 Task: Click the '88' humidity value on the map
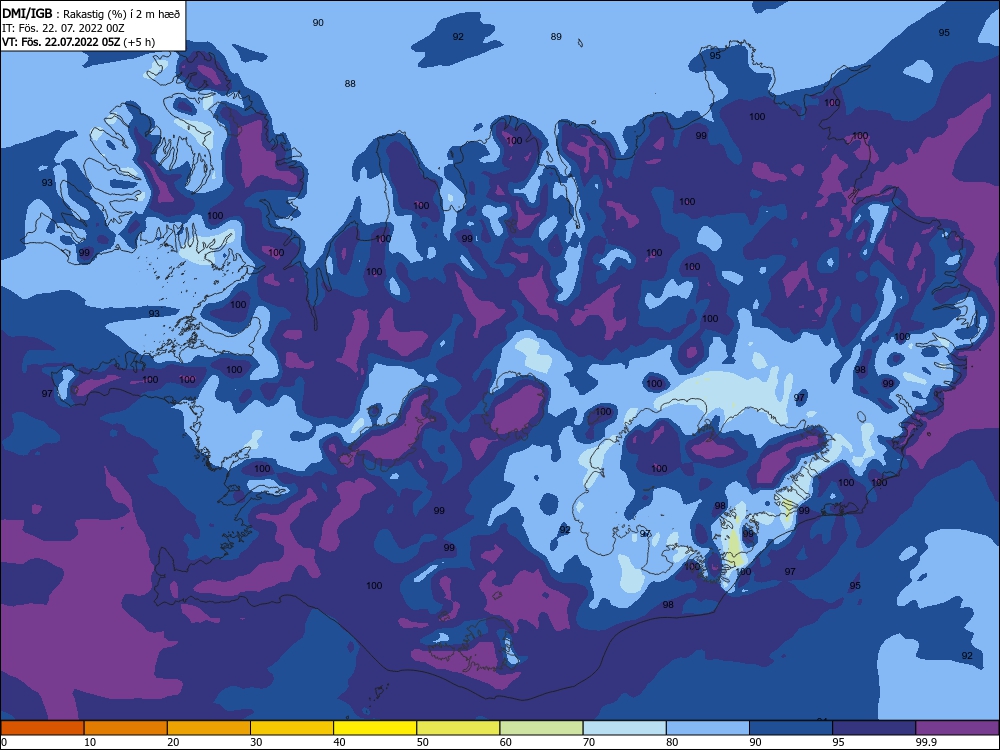pos(350,84)
